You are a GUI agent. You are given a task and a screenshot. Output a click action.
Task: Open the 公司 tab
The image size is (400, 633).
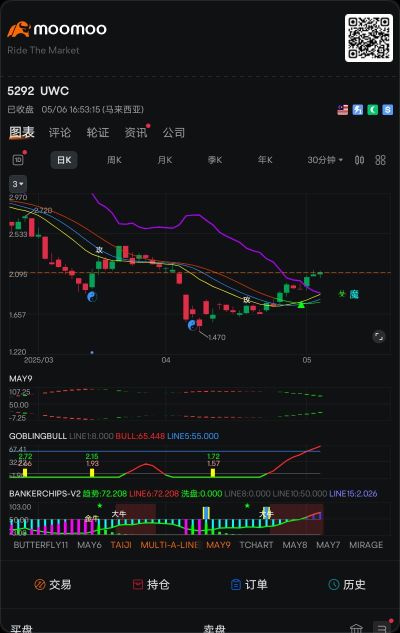click(x=174, y=133)
